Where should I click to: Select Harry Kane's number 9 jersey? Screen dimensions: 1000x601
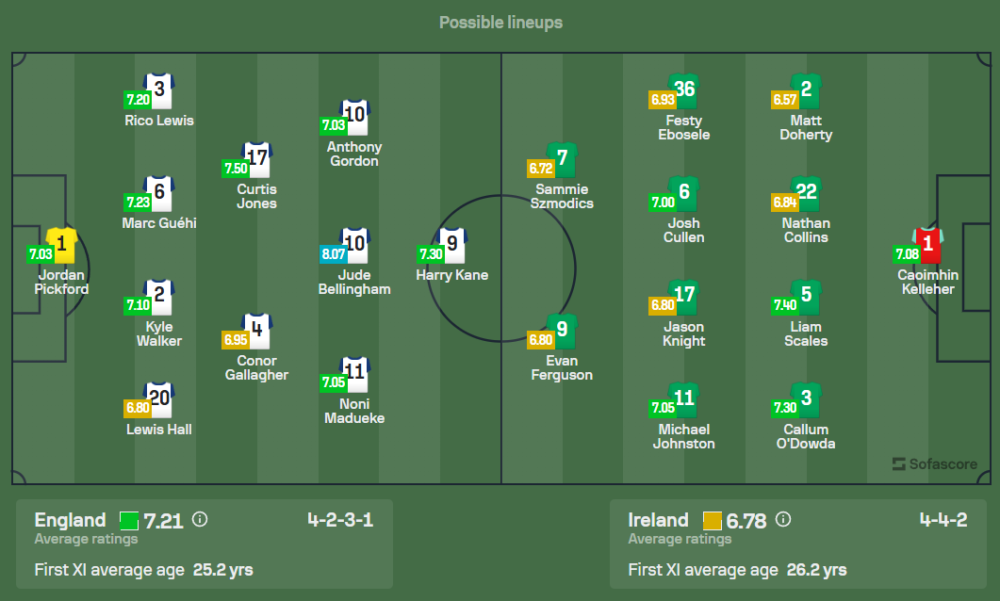tap(453, 243)
